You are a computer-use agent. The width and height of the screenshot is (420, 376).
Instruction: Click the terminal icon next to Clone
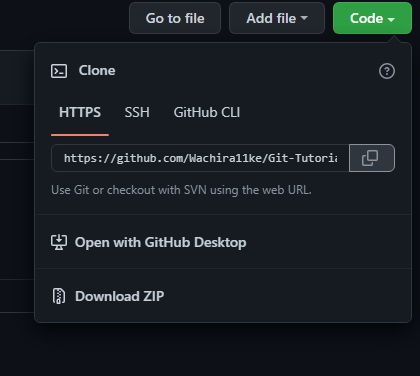tap(59, 71)
